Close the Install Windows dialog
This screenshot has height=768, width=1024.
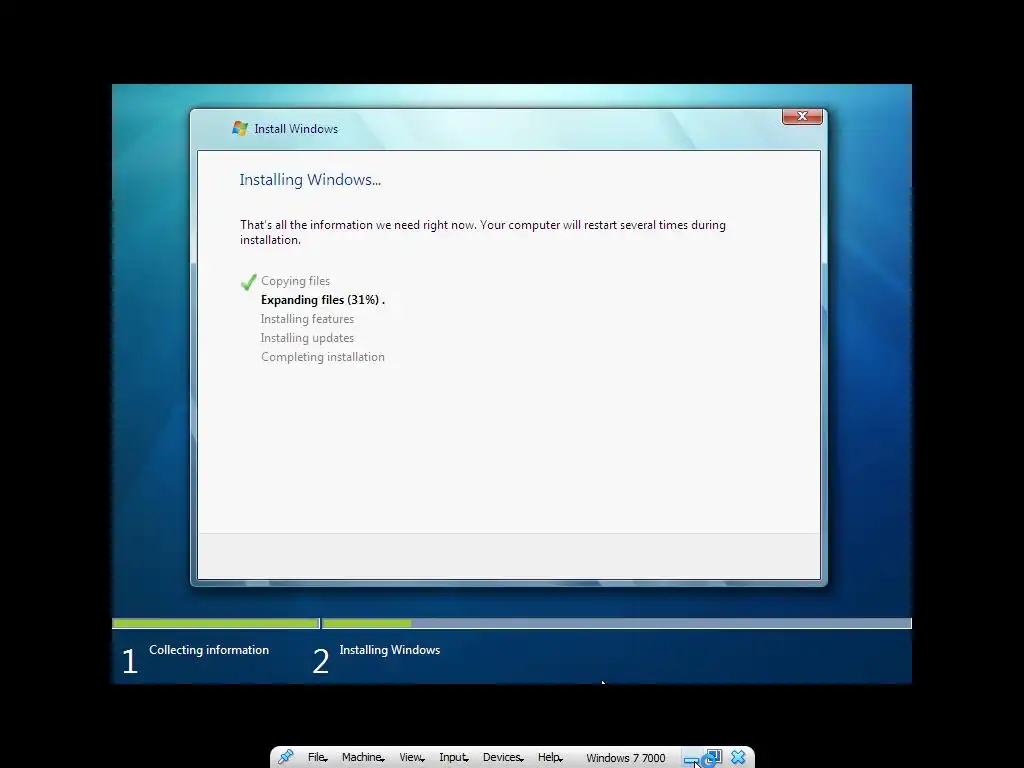[x=802, y=116]
